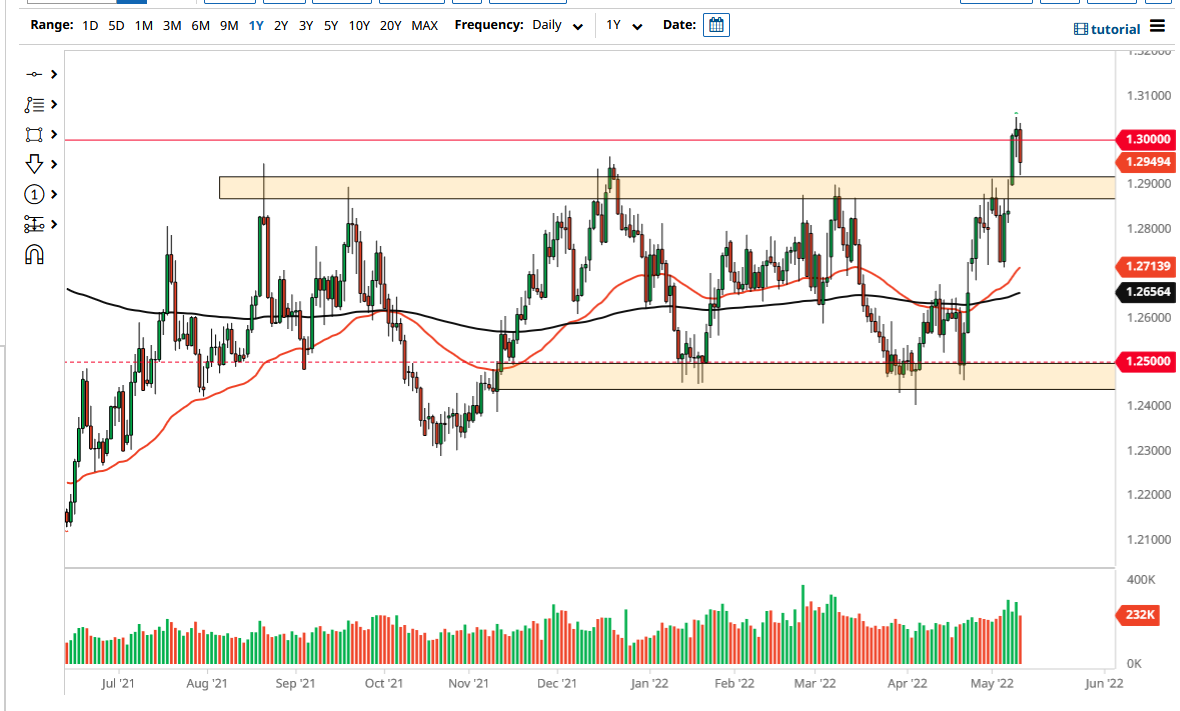Select the 5Y range tab
Viewport: 1180px width, 711px height.
click(330, 24)
